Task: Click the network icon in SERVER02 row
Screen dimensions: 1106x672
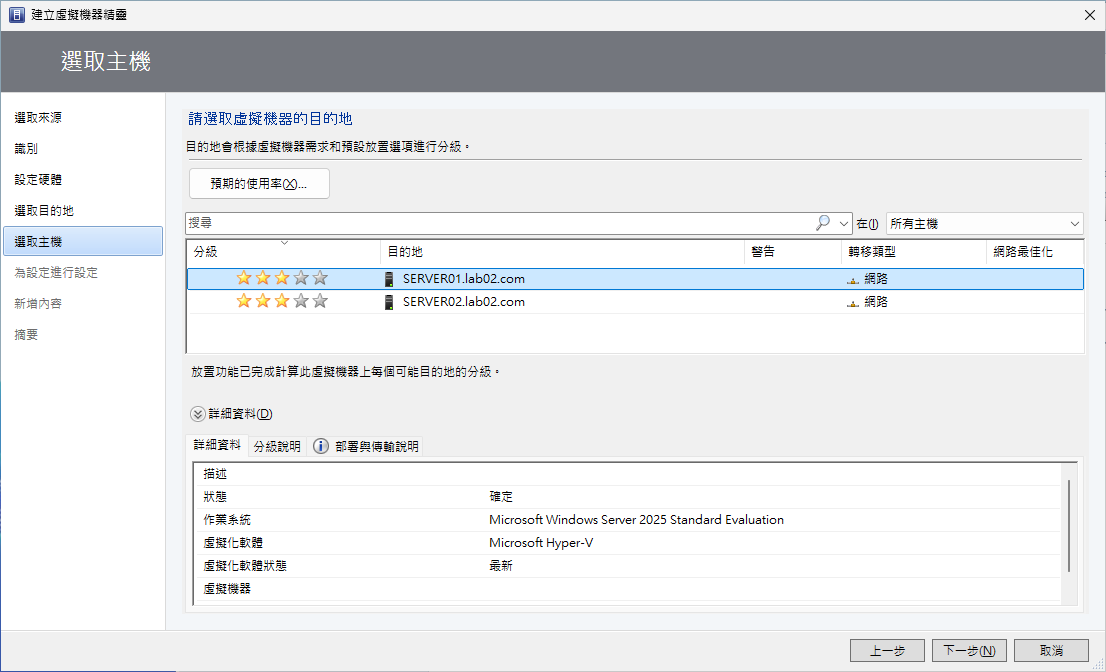Action: pos(852,303)
